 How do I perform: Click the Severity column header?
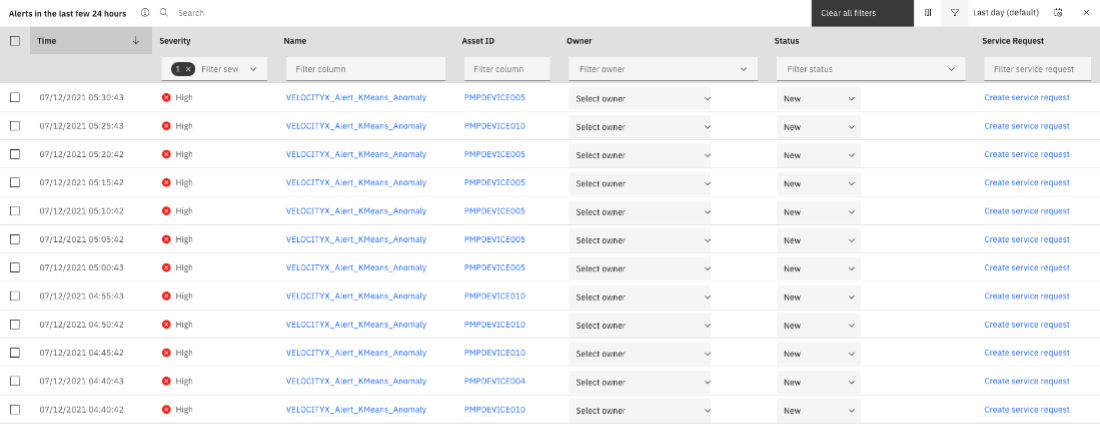coord(175,41)
